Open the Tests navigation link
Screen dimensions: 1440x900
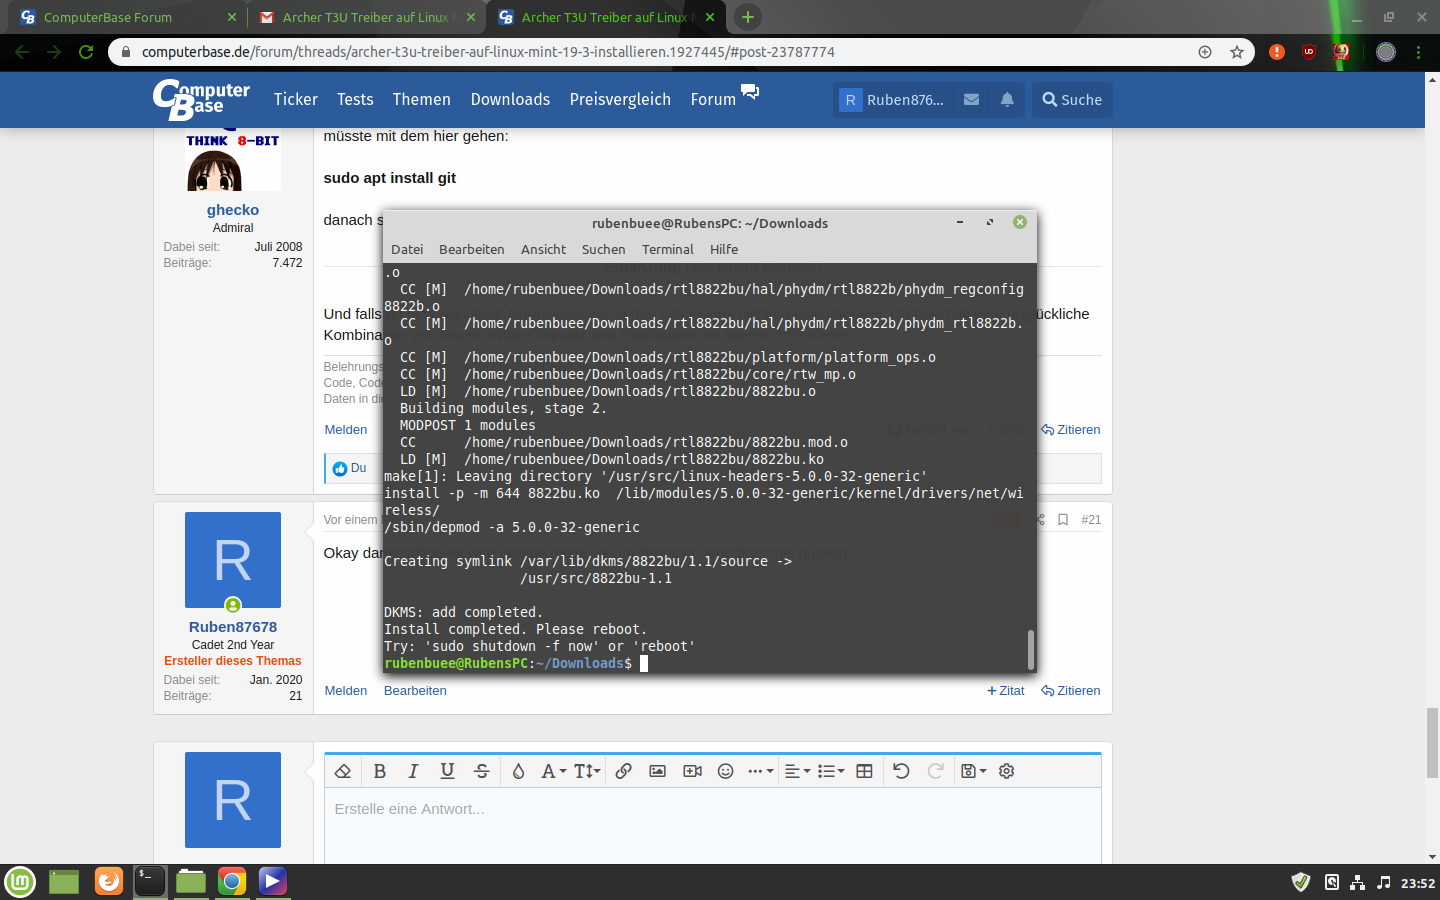coord(355,99)
